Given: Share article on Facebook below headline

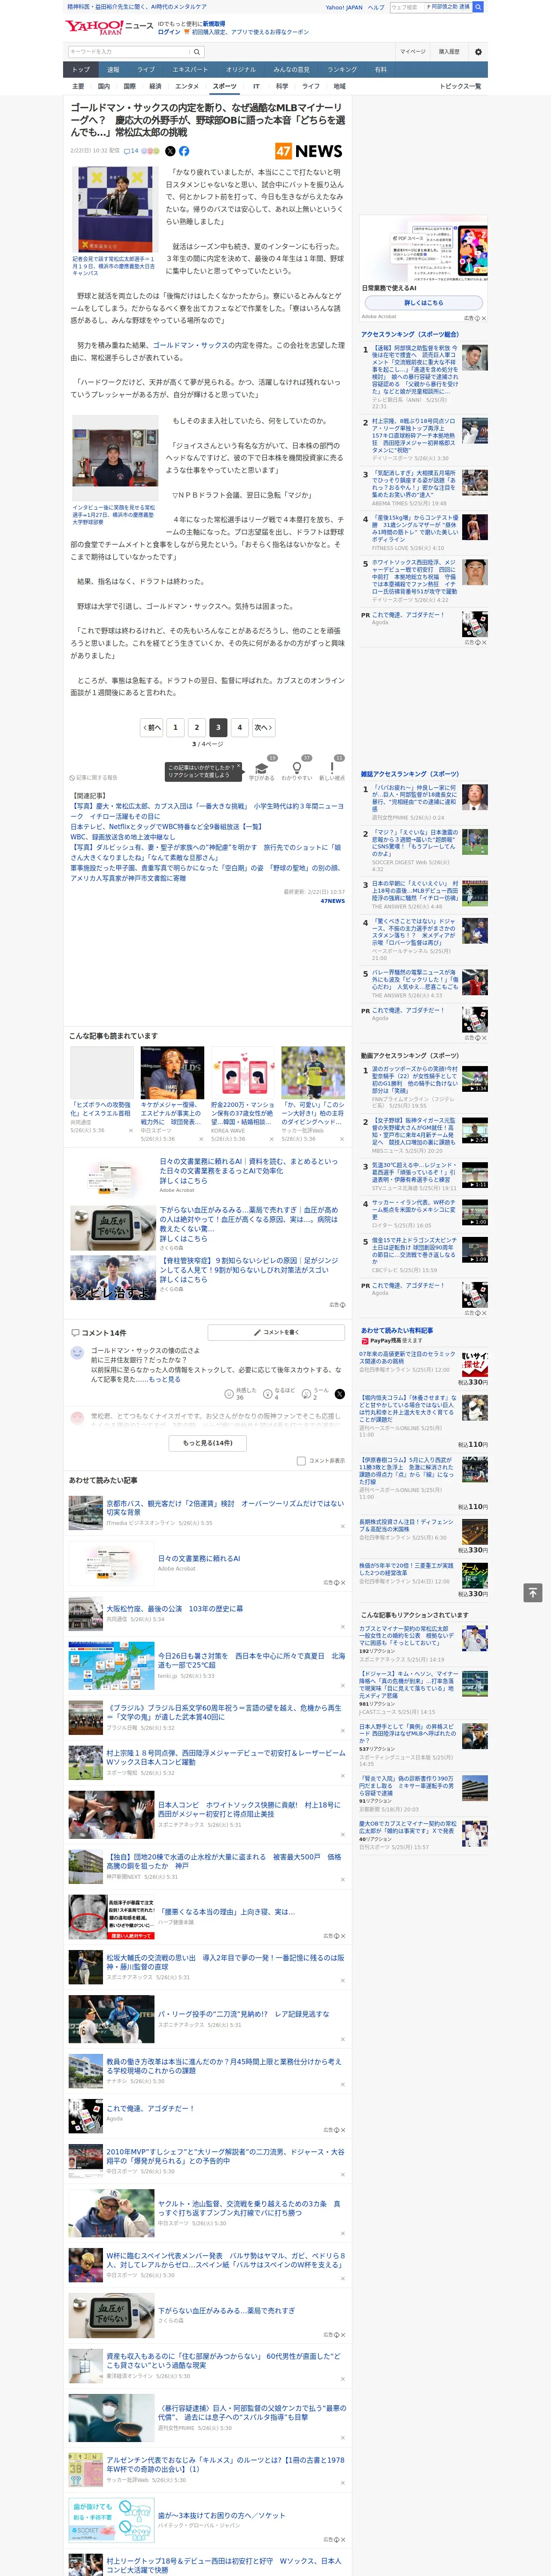Looking at the screenshot, I should 184,151.
